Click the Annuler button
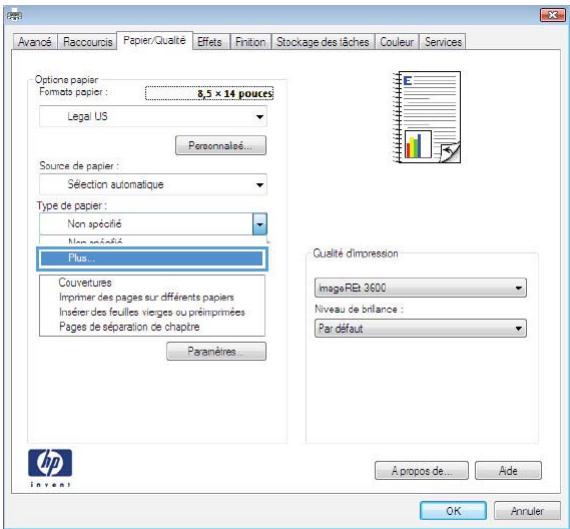Screen dimensions: 570x529 527,511
